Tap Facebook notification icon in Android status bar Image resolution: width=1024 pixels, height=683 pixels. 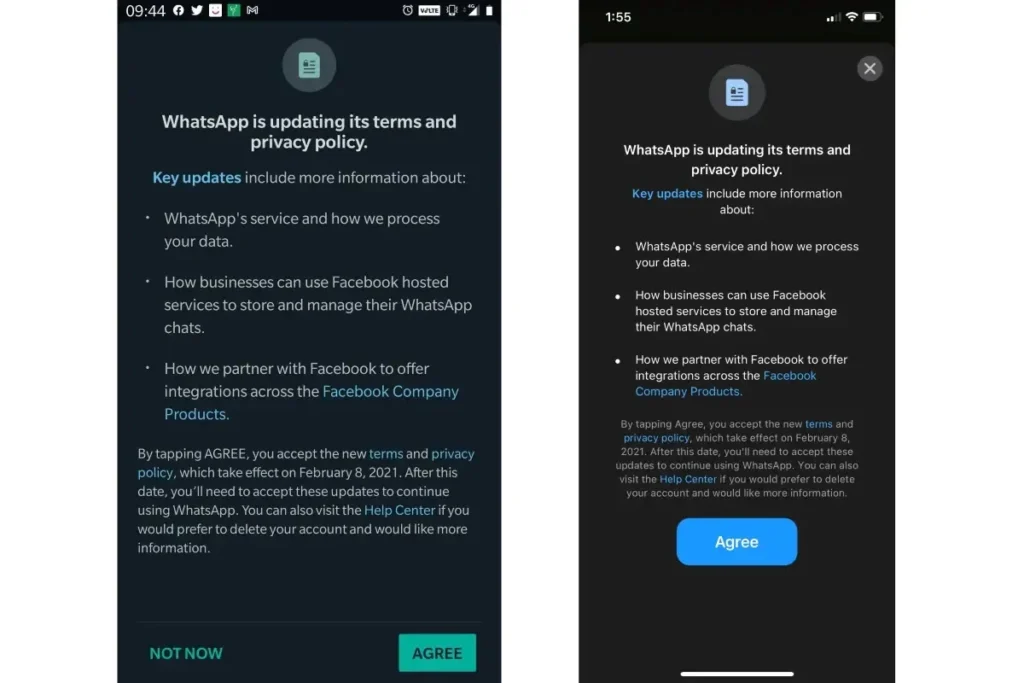(178, 10)
